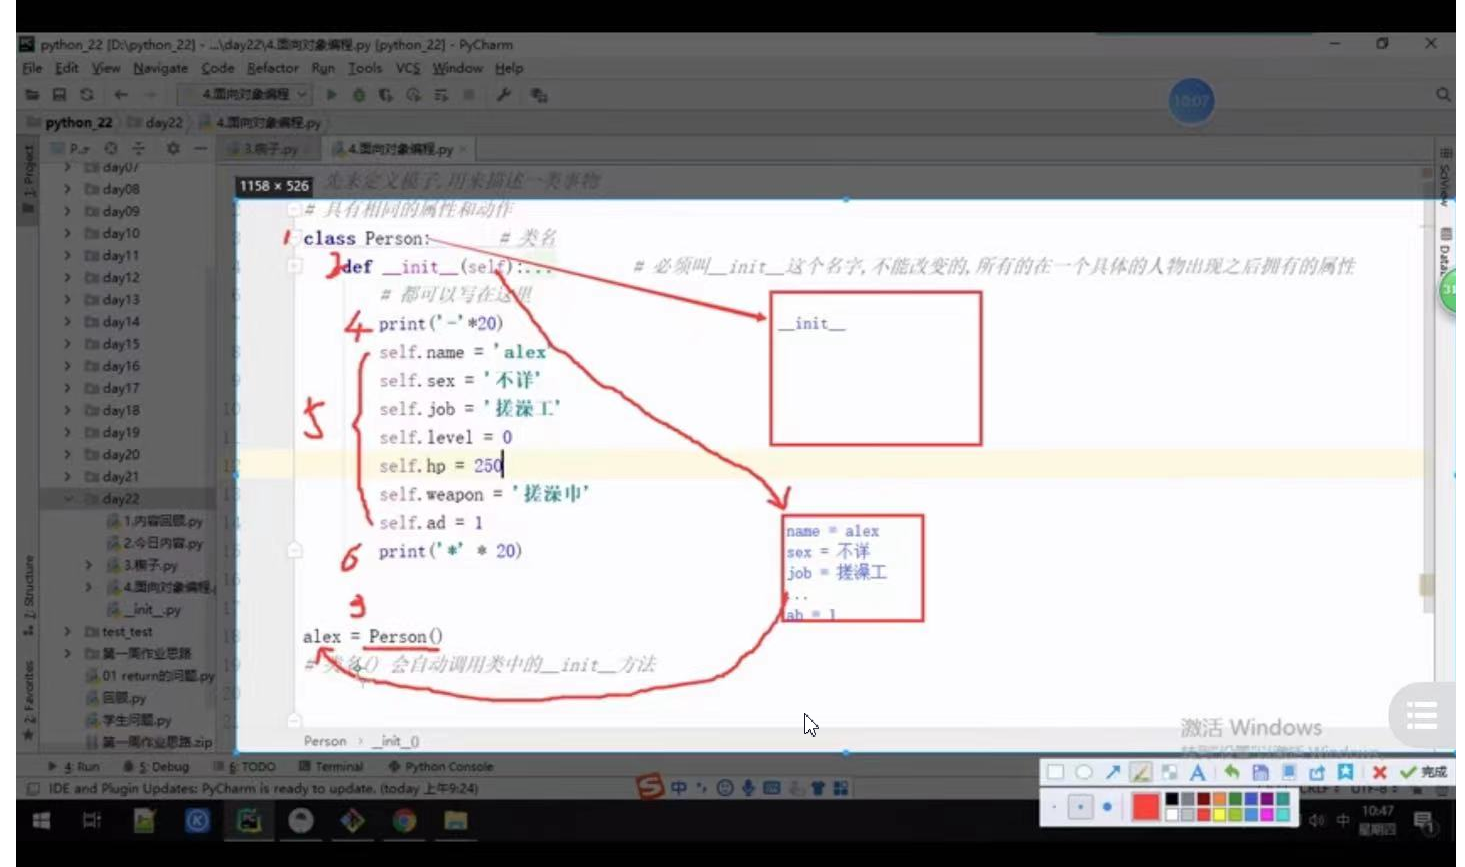Close the 4.面向对象编程.py editor tab
This screenshot has height=867, width=1465.
click(463, 149)
